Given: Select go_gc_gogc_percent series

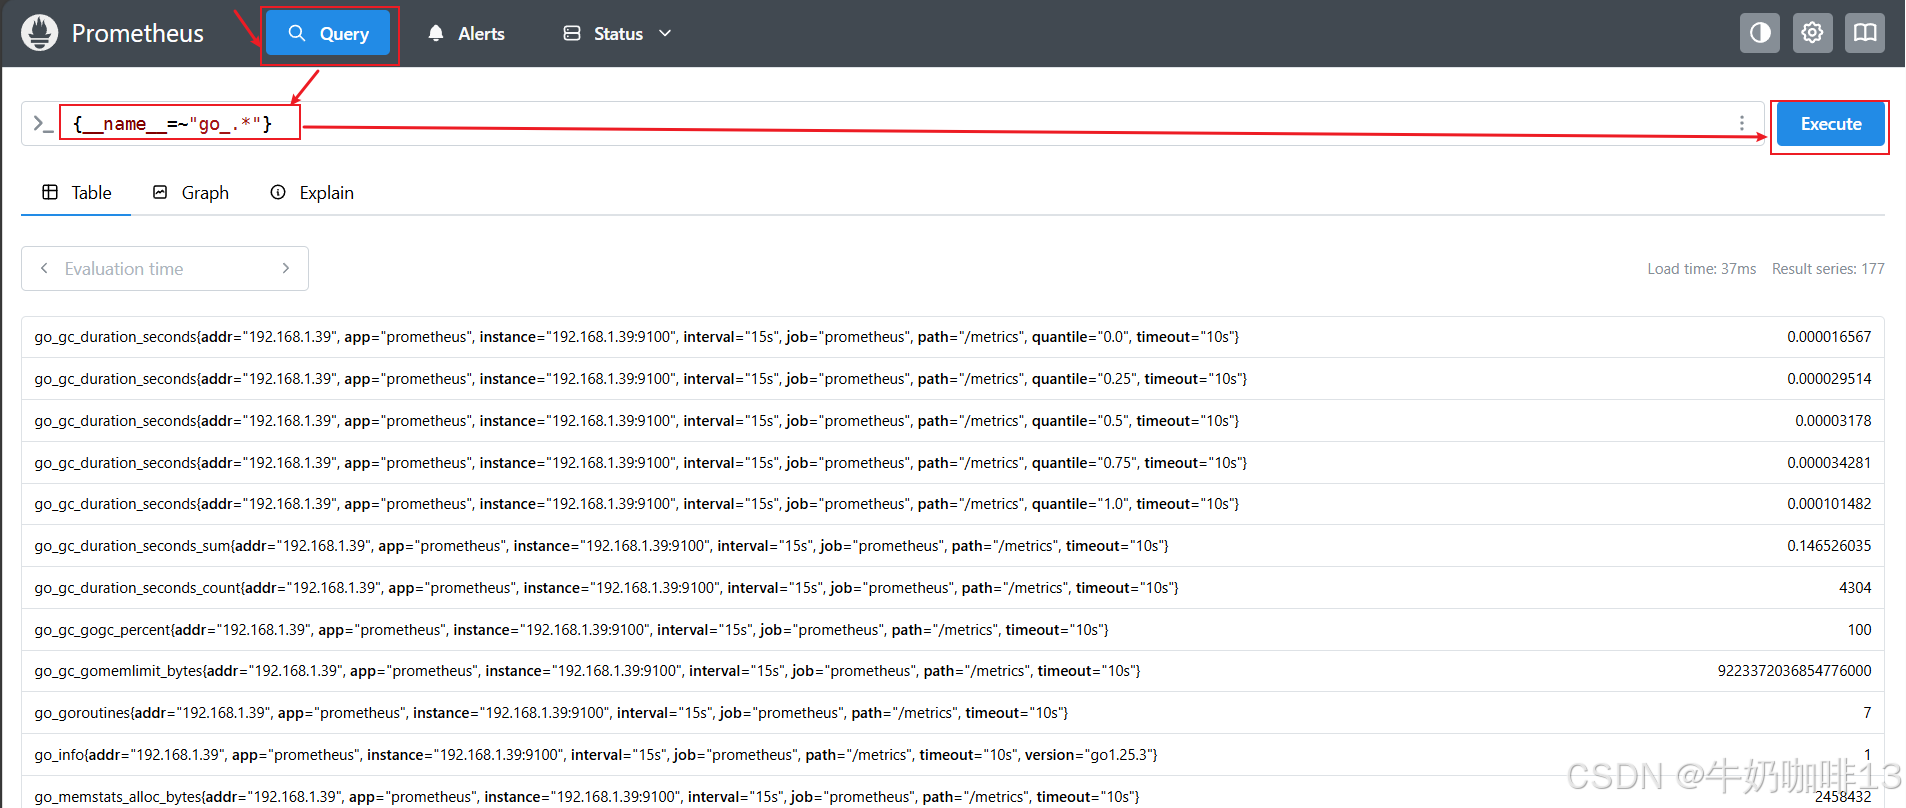Looking at the screenshot, I should click(952, 630).
